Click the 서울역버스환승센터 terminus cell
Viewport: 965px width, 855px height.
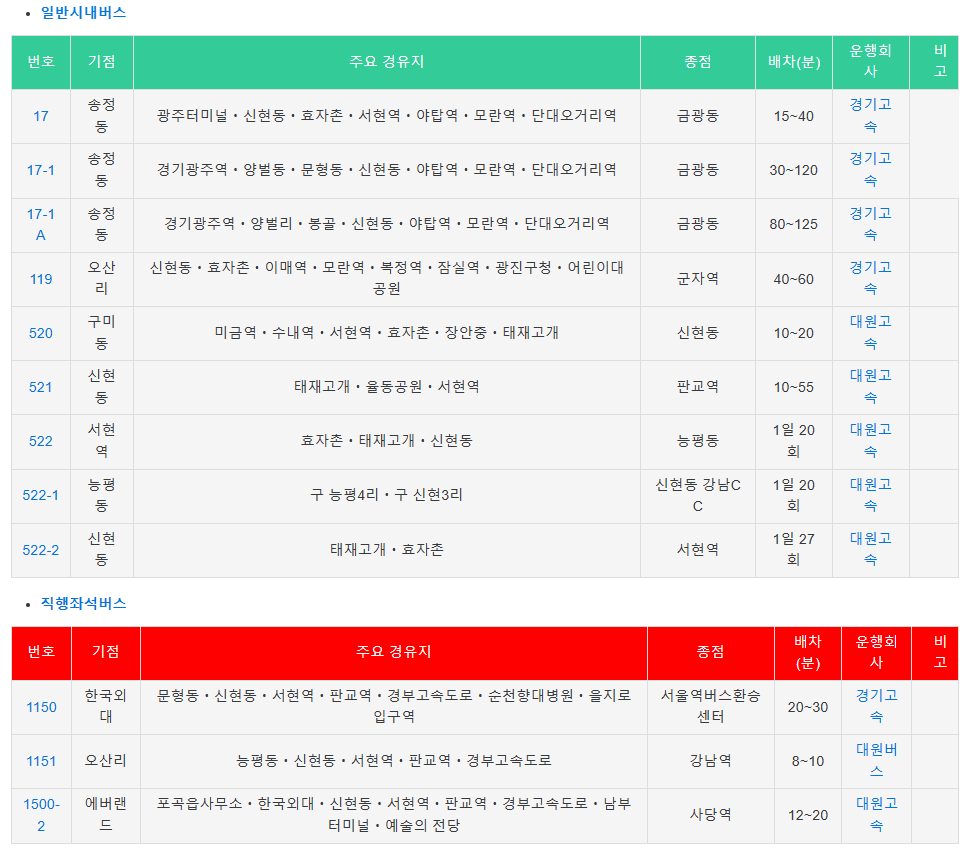coord(710,707)
